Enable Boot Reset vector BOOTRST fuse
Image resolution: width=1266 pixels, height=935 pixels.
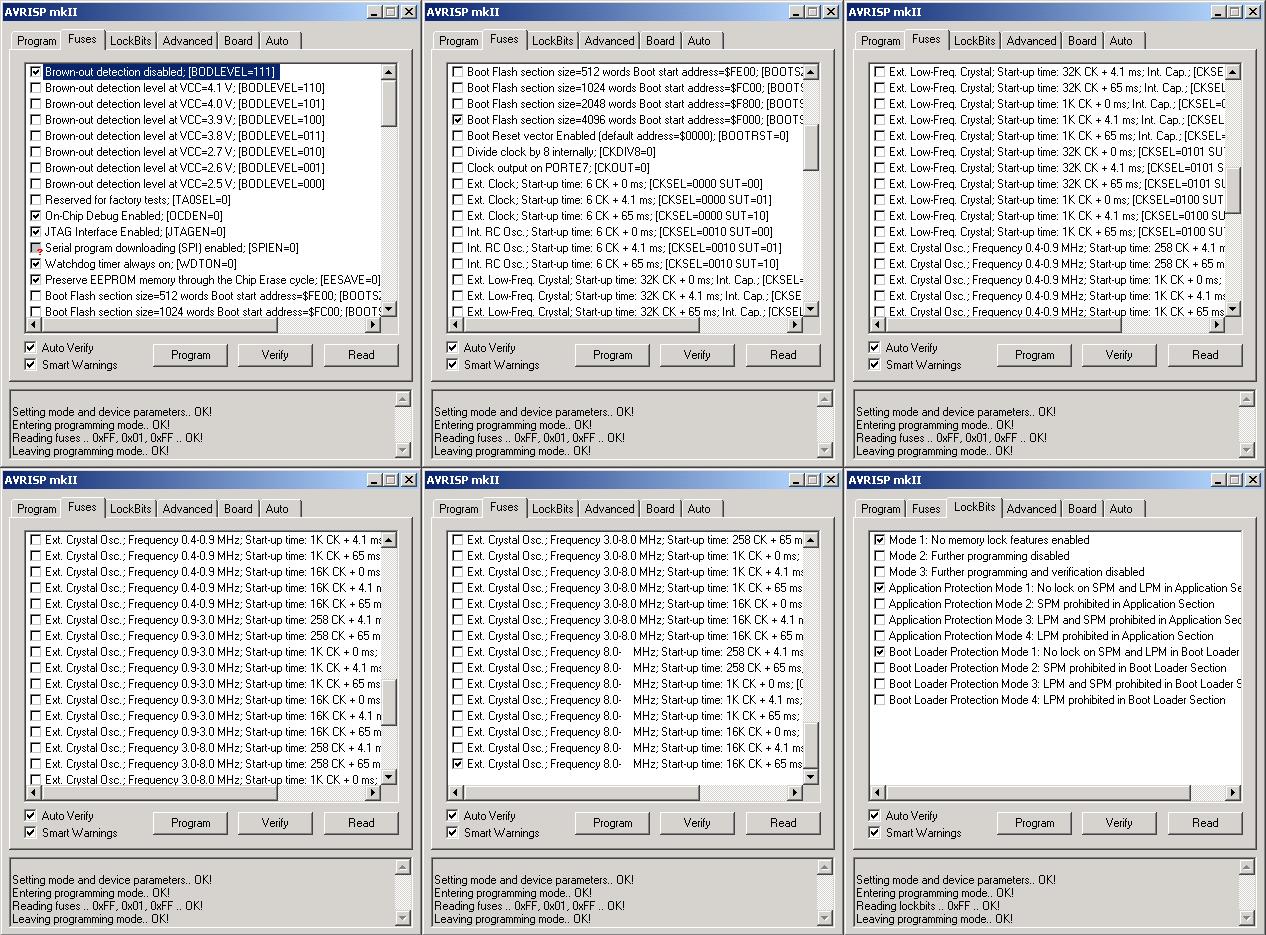(x=458, y=136)
